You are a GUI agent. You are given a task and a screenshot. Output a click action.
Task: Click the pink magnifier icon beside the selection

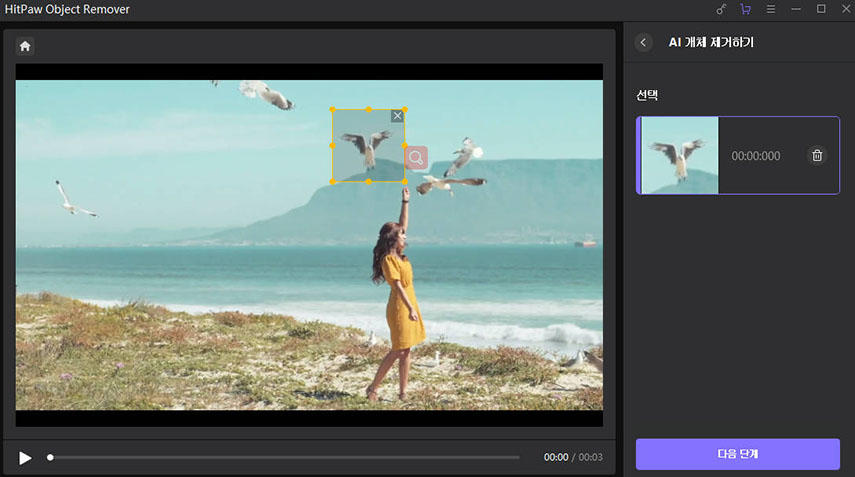tap(416, 158)
